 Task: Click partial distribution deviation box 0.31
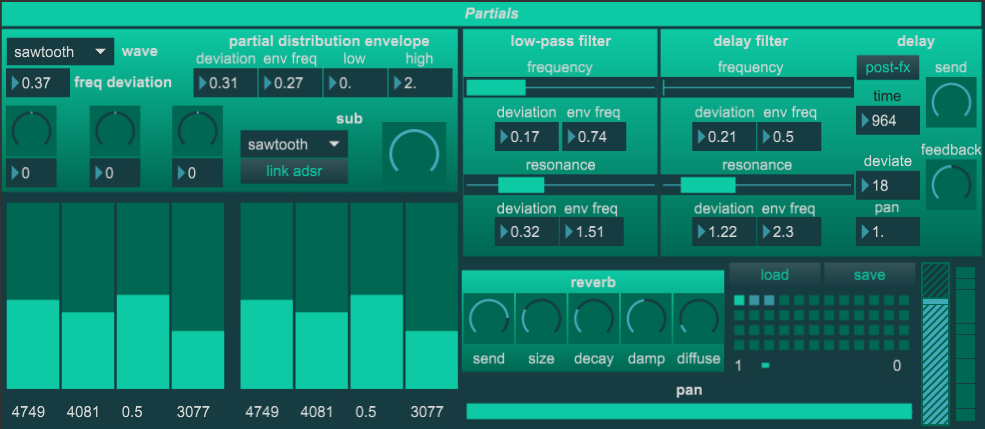[x=226, y=83]
